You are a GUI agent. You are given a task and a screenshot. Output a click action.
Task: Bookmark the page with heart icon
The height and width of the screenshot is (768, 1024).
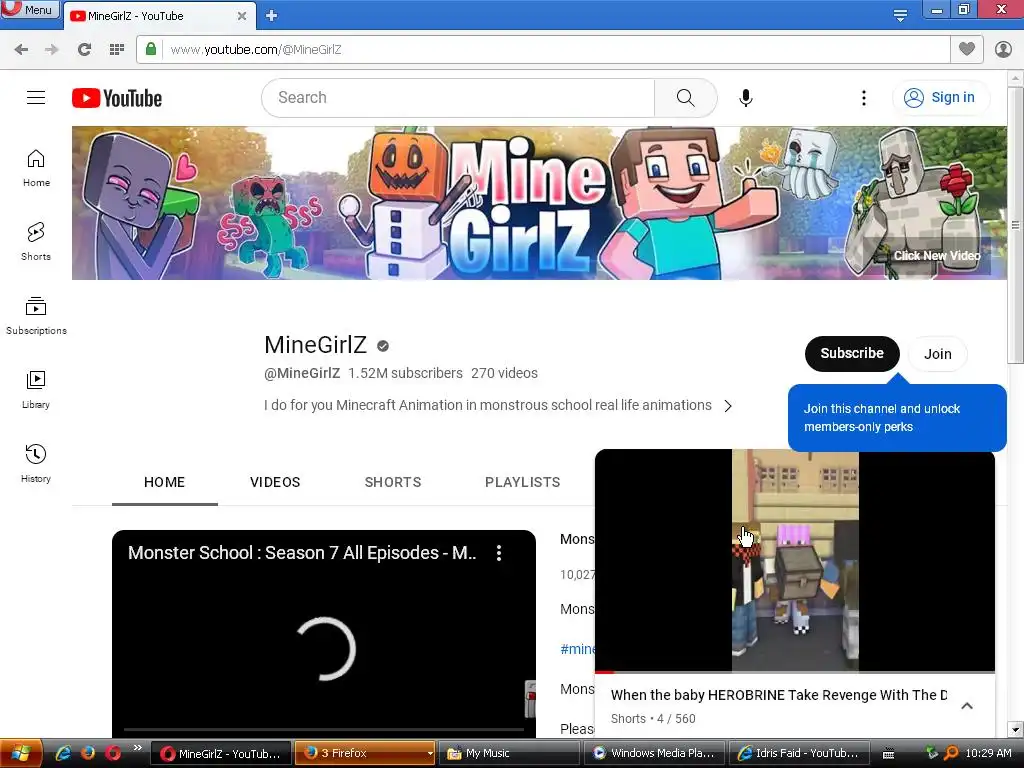coord(967,49)
